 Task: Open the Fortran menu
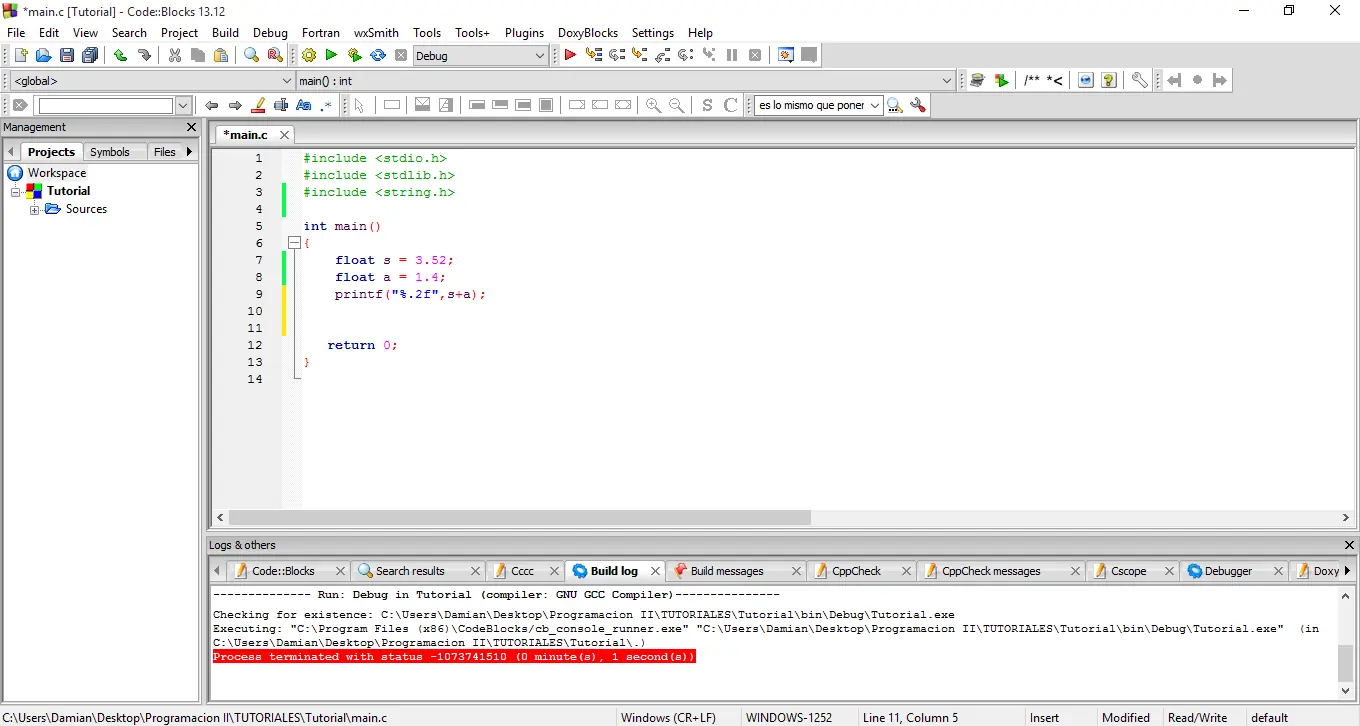coord(321,33)
